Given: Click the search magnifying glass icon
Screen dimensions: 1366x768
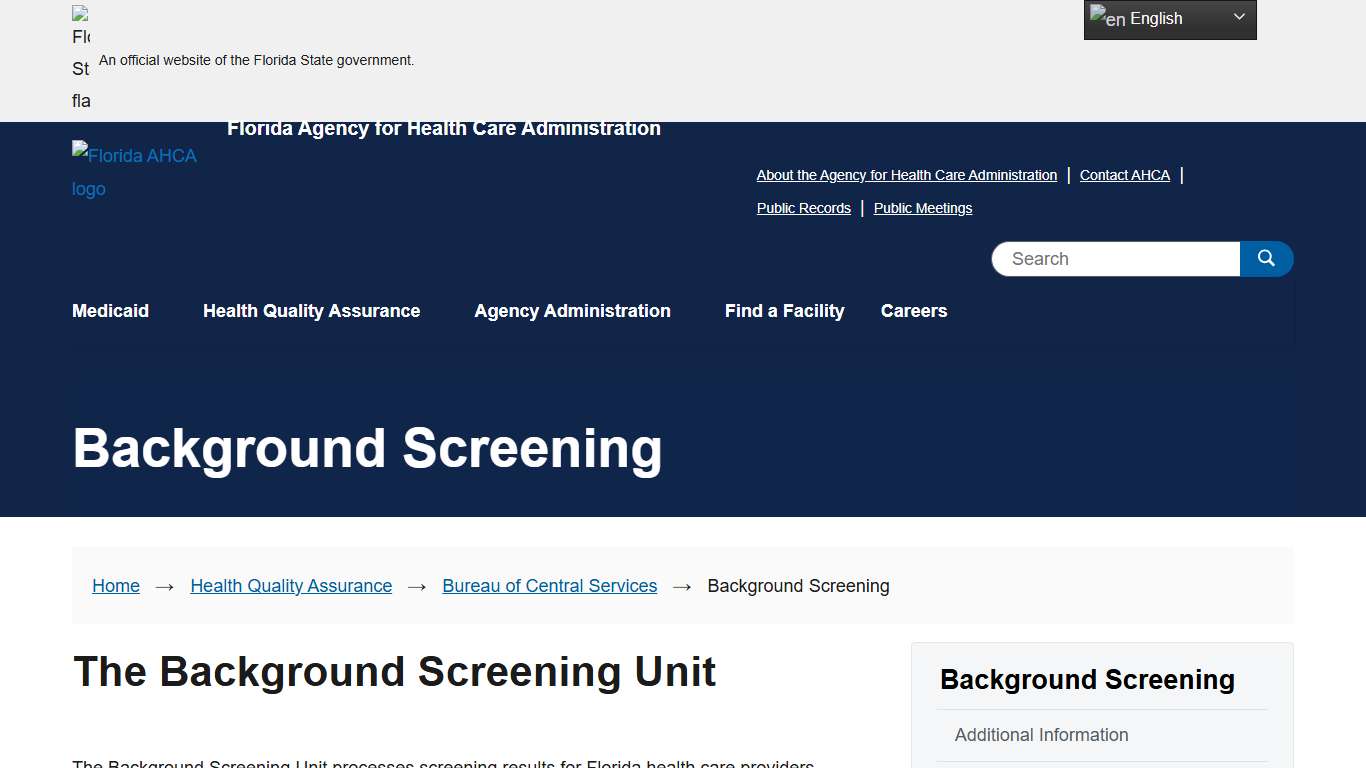Looking at the screenshot, I should click(1266, 258).
